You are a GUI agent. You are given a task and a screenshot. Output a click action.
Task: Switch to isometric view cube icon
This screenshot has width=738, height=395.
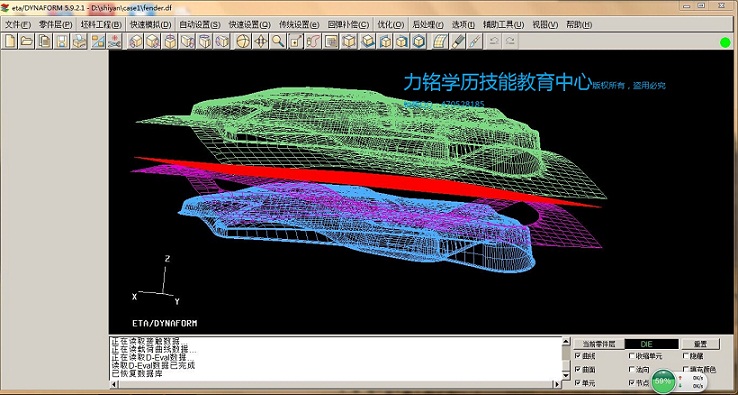(401, 41)
